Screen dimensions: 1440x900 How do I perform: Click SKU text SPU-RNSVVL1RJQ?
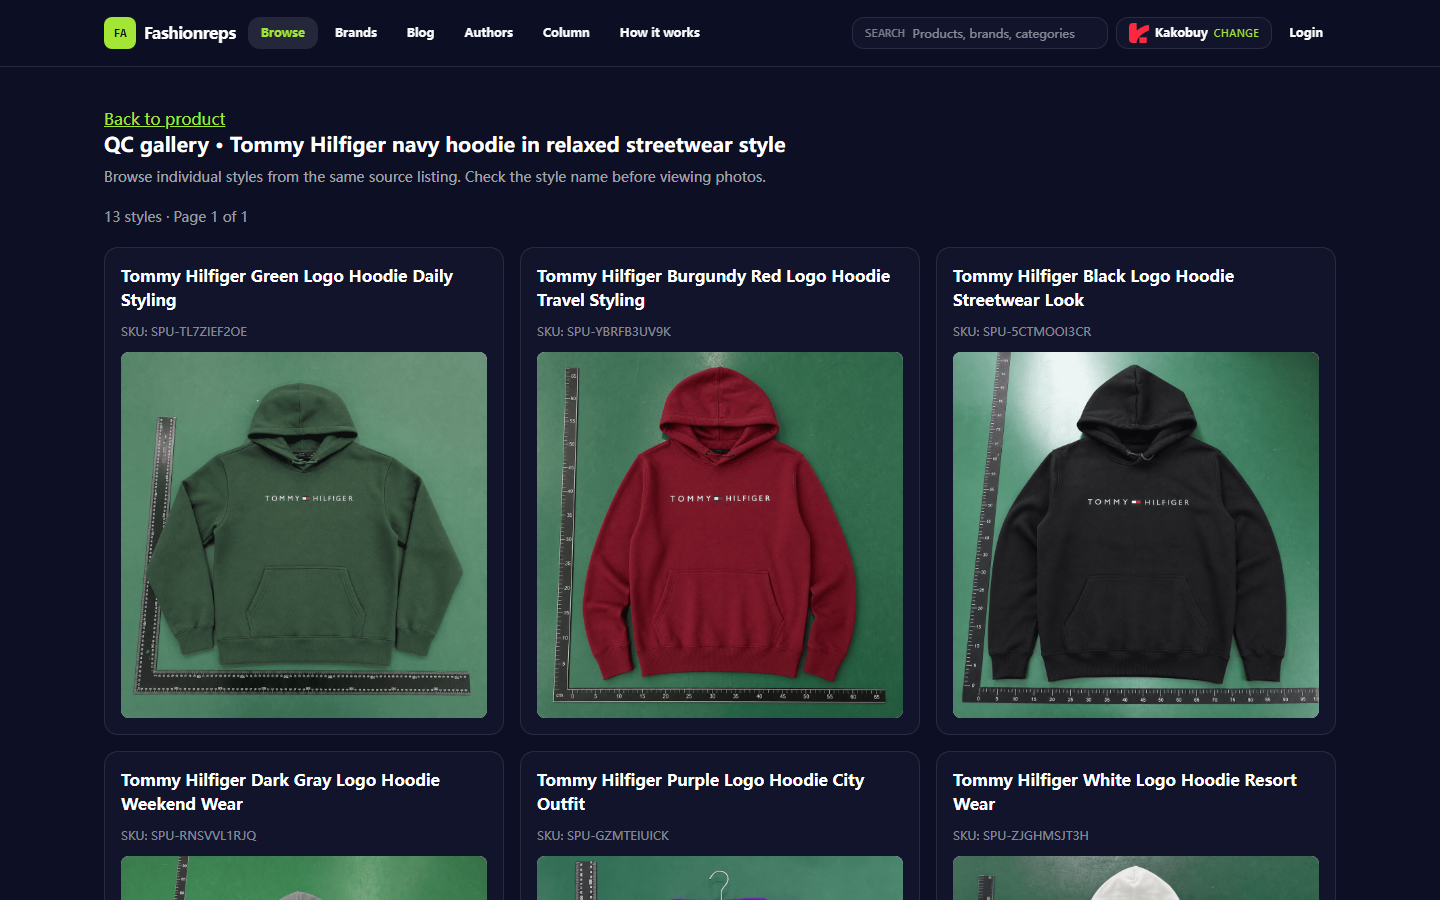(x=189, y=836)
